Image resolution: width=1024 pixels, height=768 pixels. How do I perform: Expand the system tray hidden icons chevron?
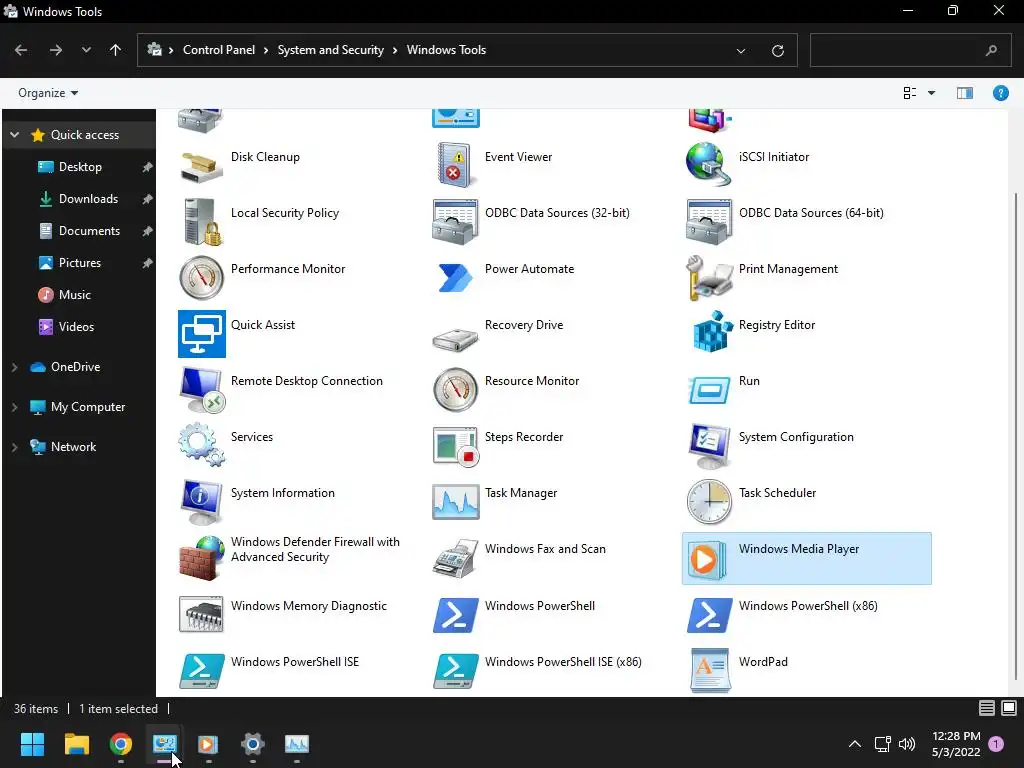[x=854, y=744]
